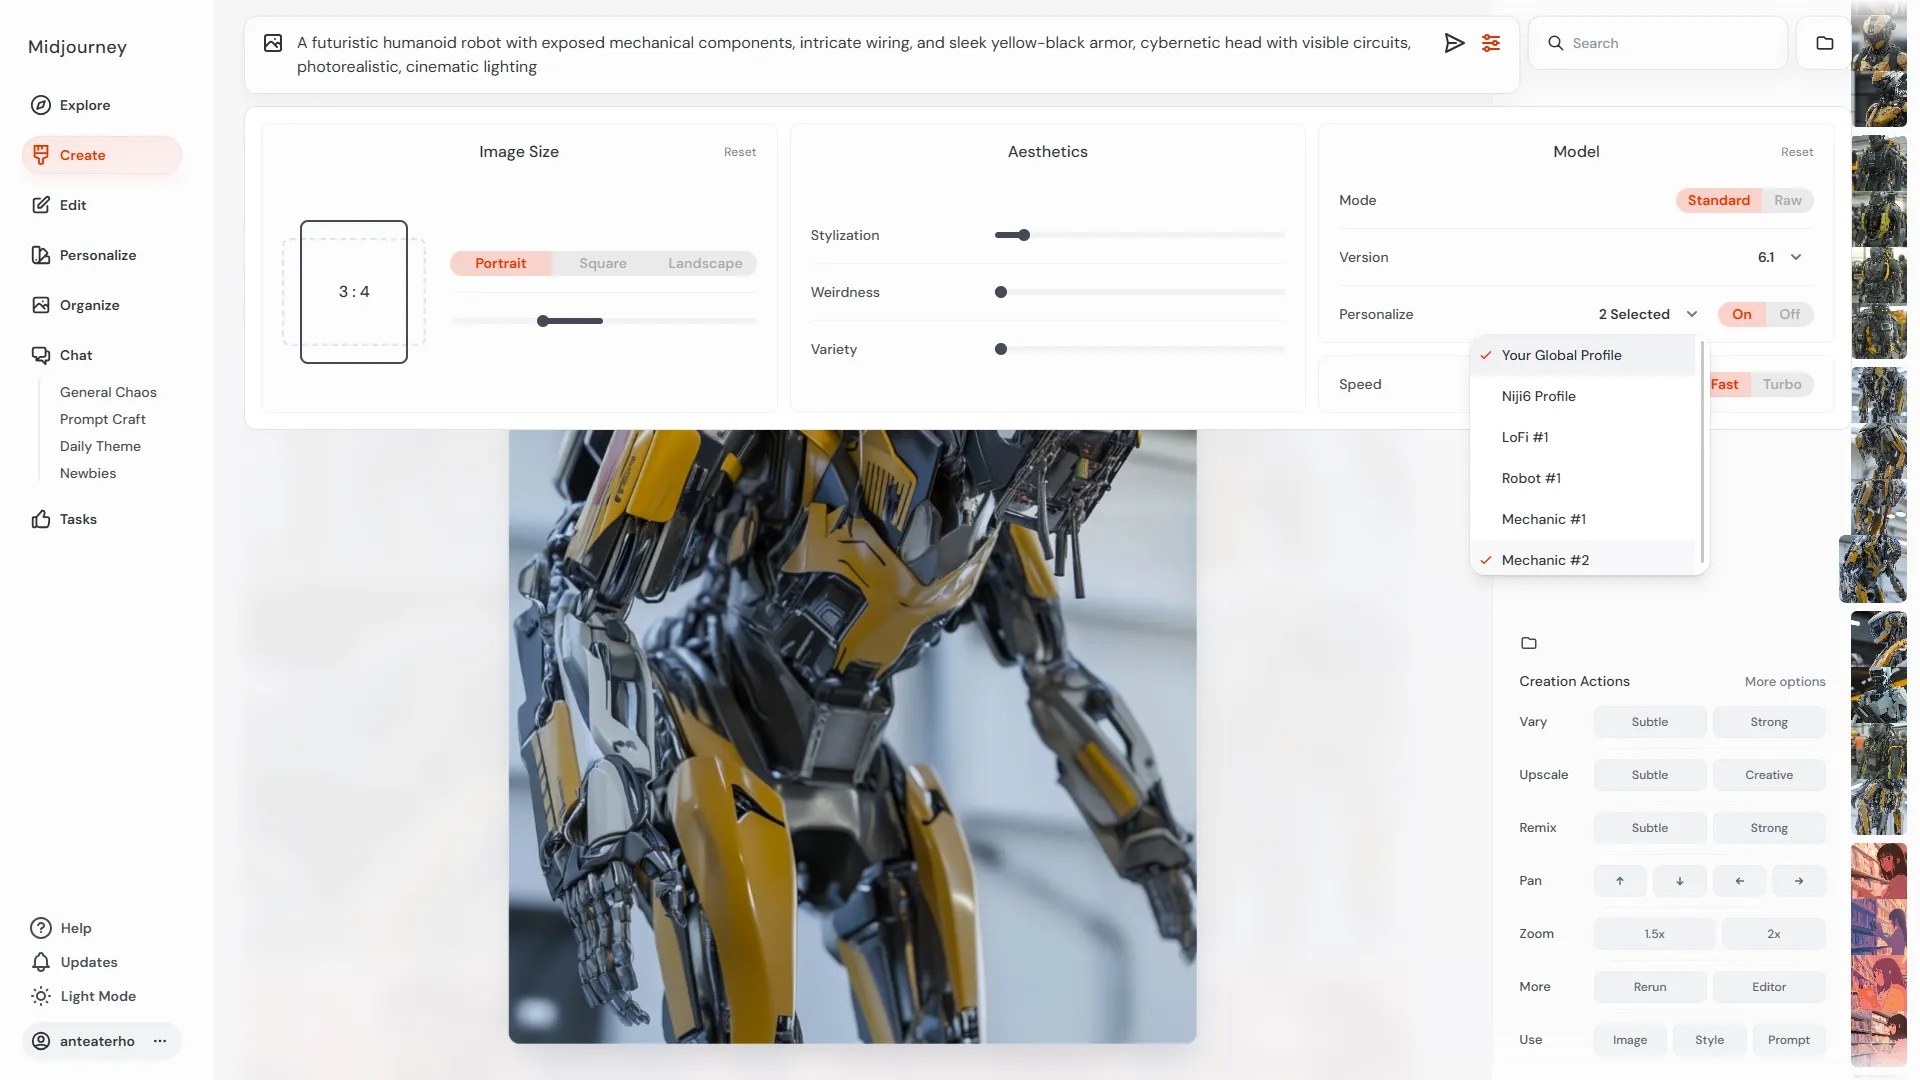
Task: Toggle the settings sliders icon
Action: click(x=1491, y=43)
